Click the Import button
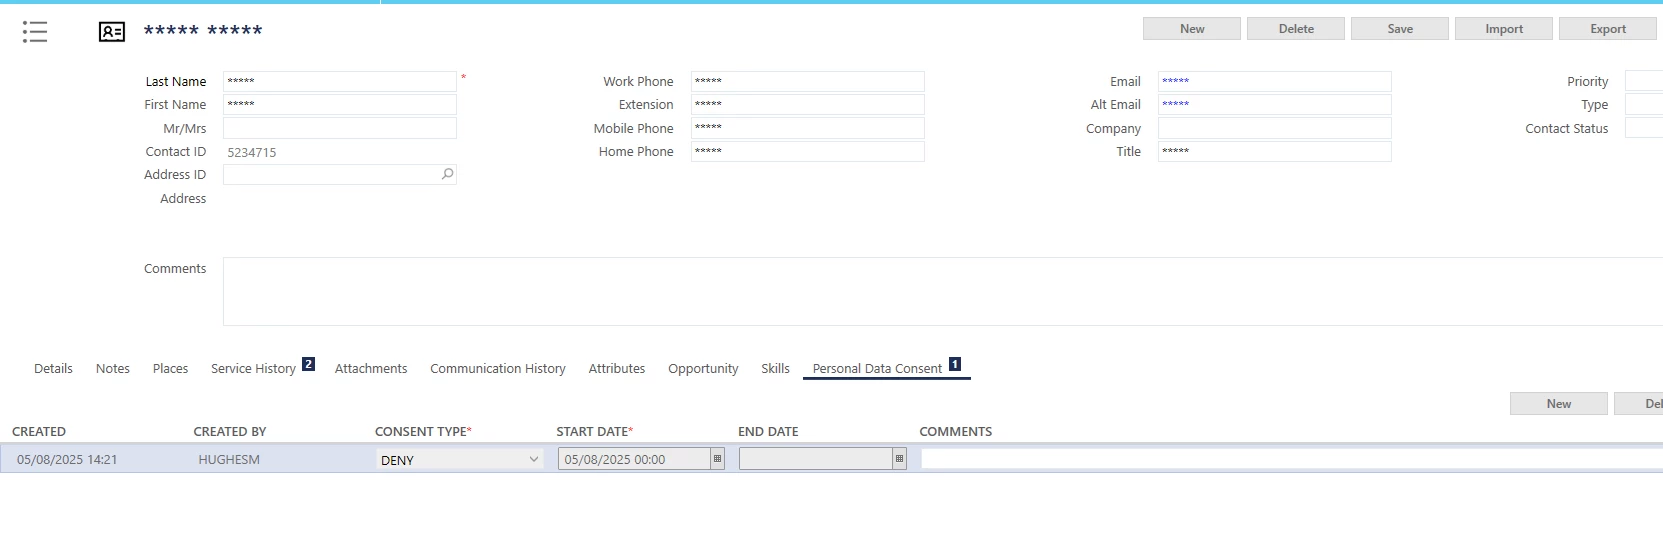The image size is (1663, 557). 1504,29
